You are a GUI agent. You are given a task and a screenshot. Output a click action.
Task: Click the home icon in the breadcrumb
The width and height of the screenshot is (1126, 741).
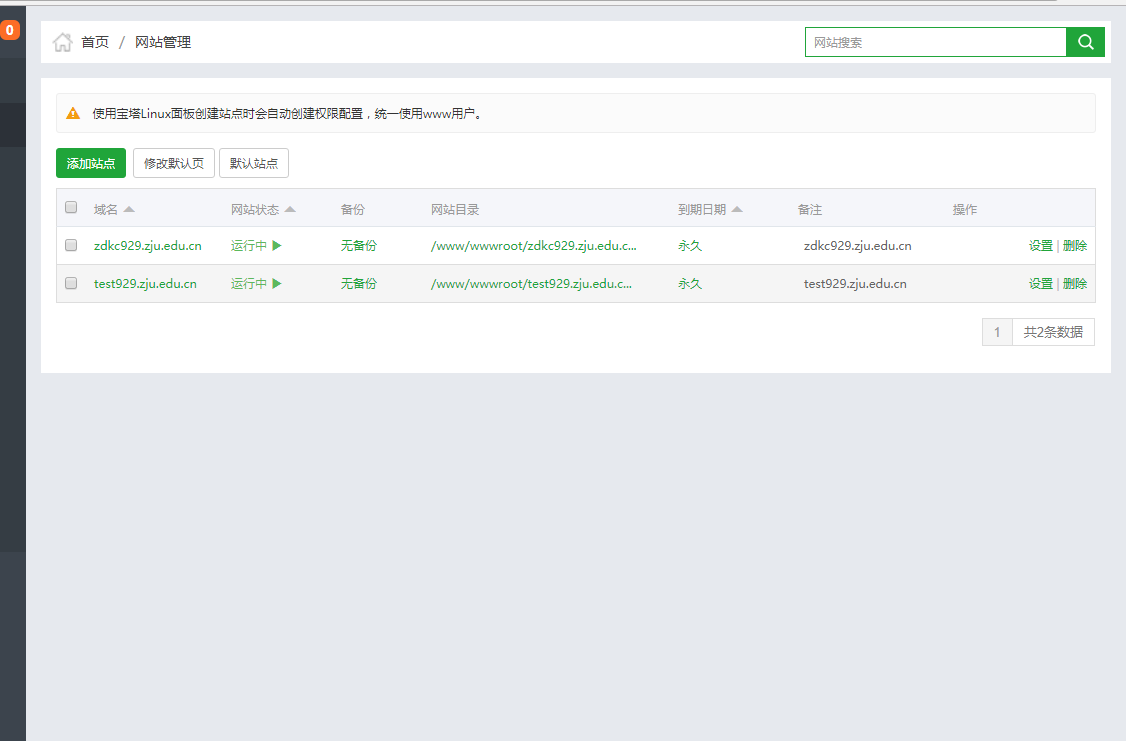click(x=63, y=42)
